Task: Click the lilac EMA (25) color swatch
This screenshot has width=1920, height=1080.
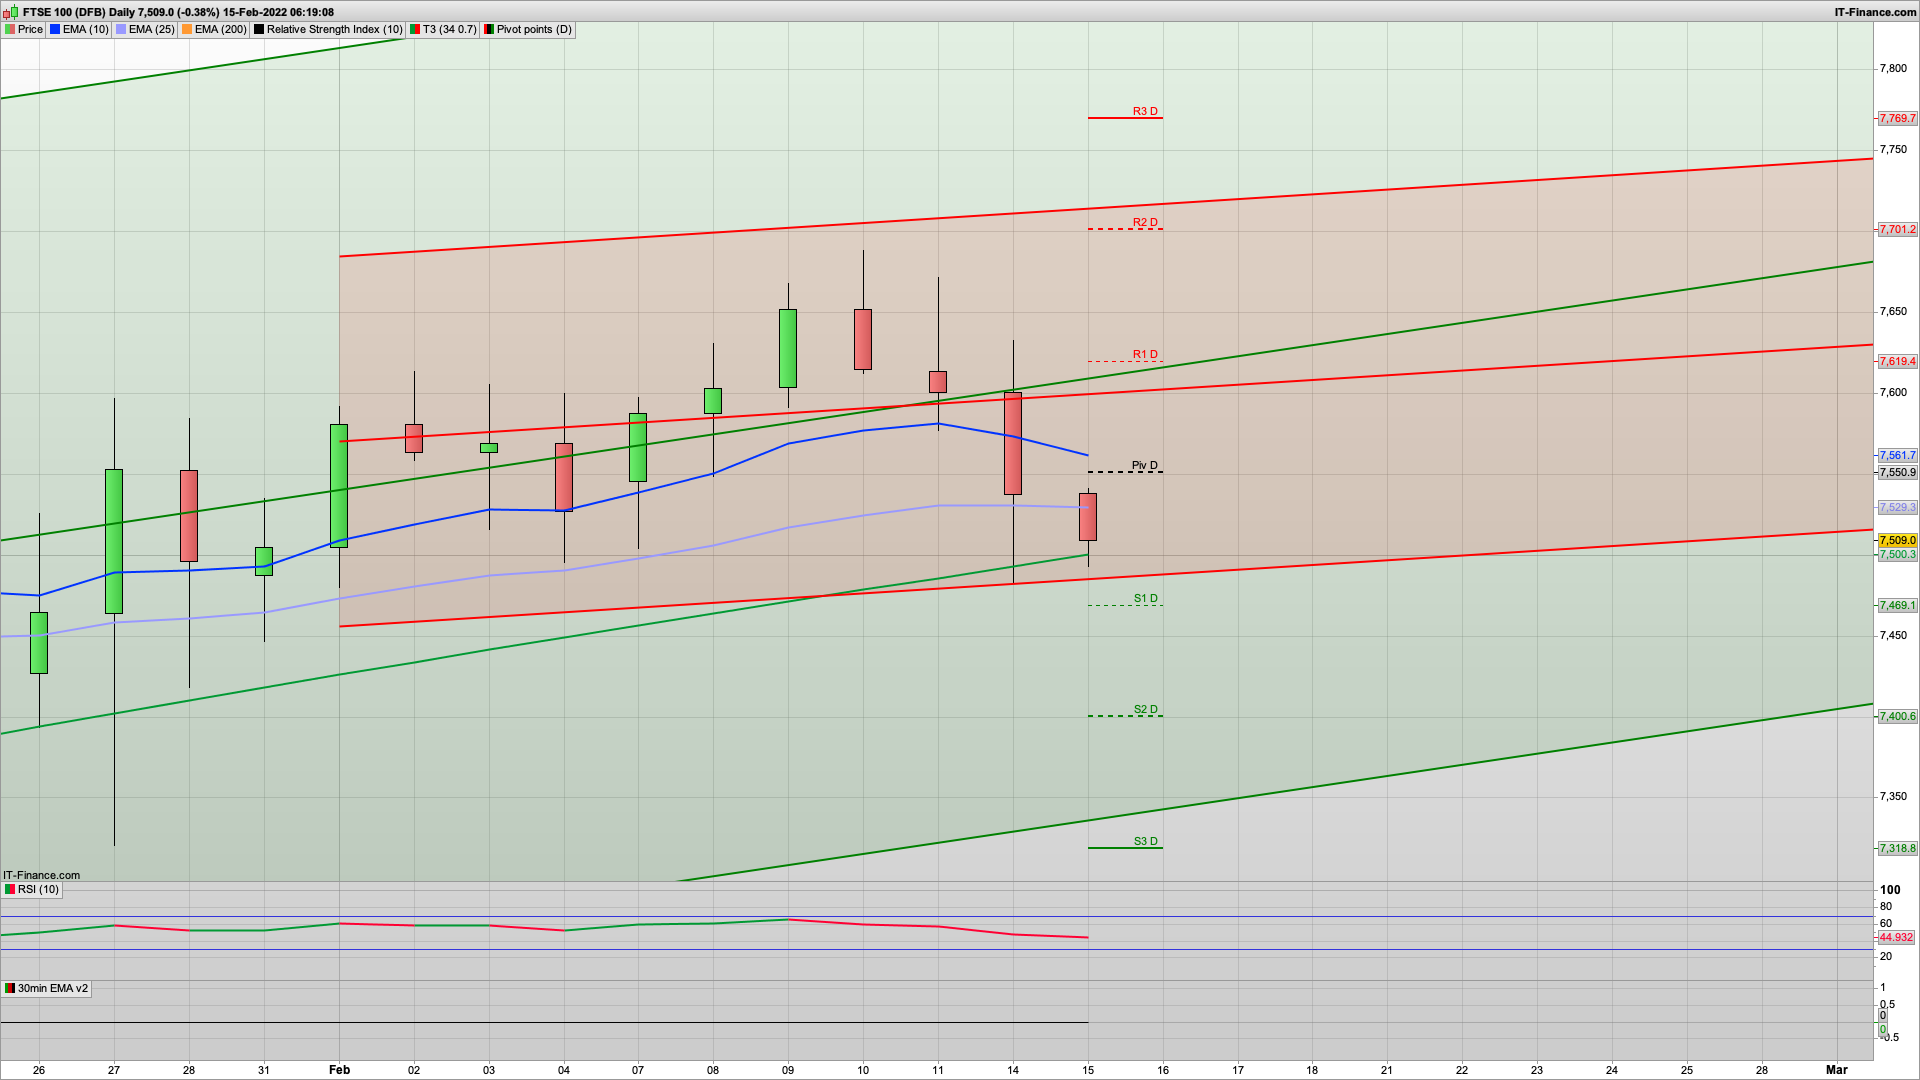Action: [121, 29]
